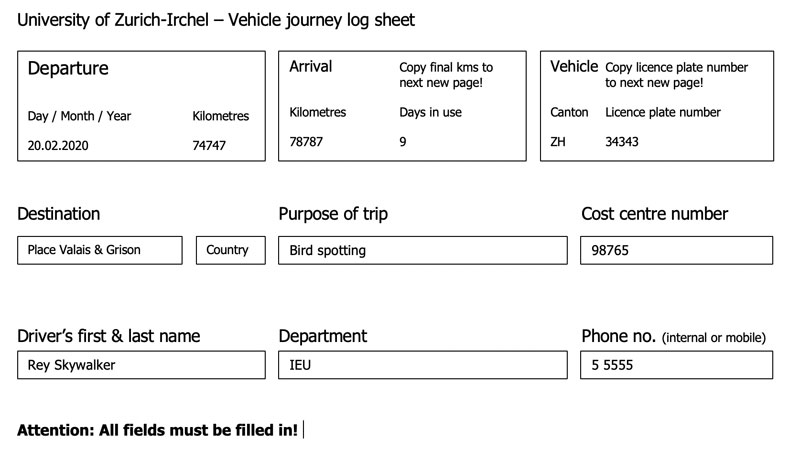Screen dimensions: 800x449
Task: Click the Arrival section heading
Action: click(310, 67)
